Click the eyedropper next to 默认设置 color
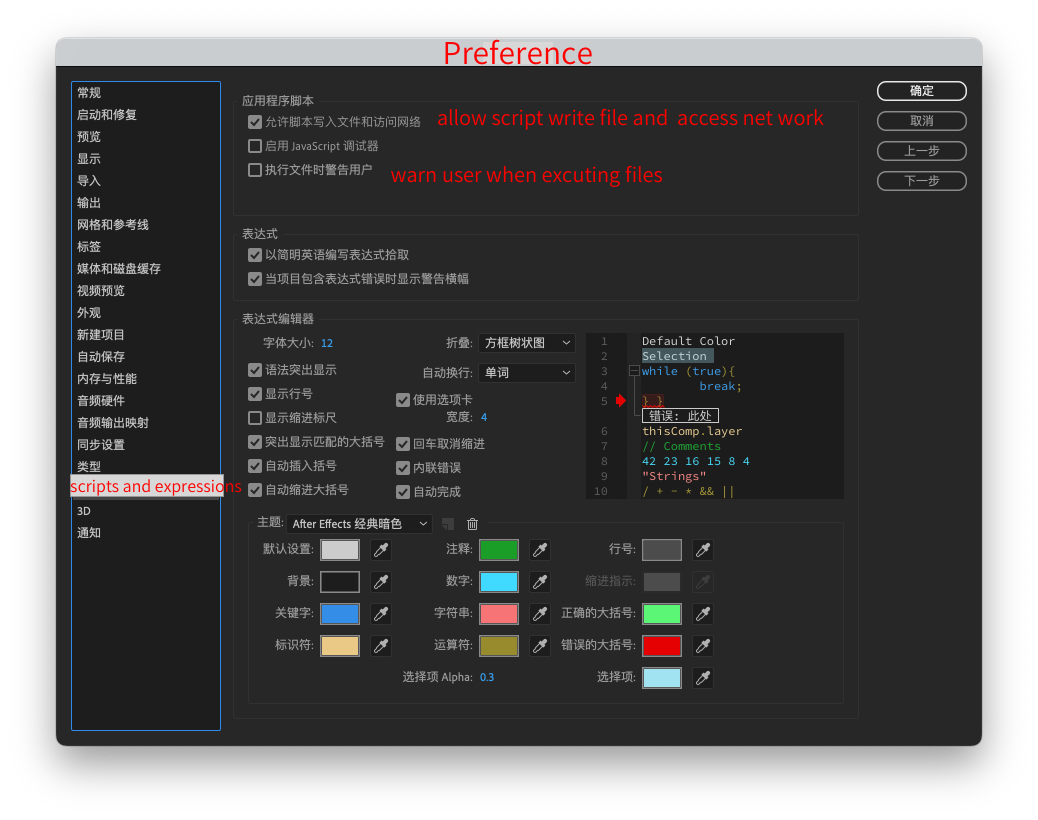 click(x=380, y=549)
